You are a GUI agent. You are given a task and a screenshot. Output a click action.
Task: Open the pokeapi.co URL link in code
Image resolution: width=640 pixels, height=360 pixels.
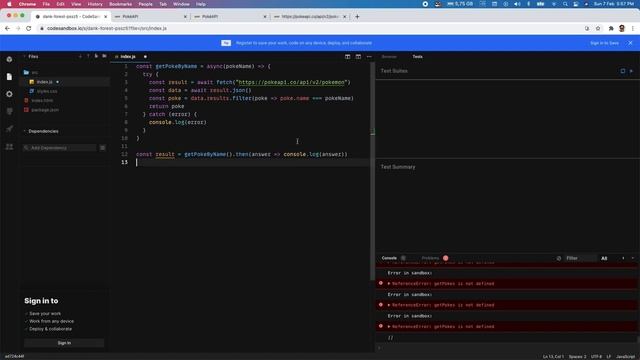[x=291, y=82]
